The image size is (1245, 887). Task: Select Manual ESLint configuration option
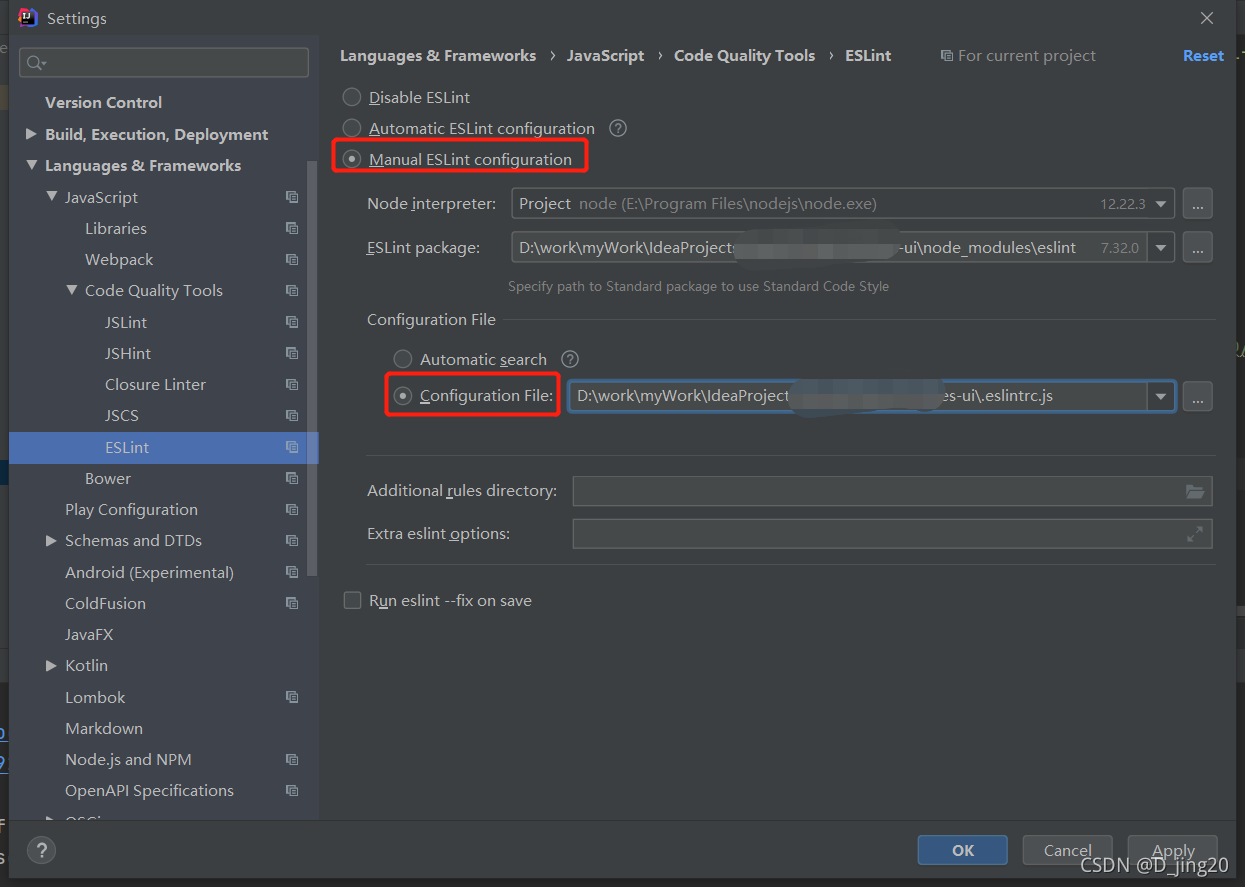[352, 159]
